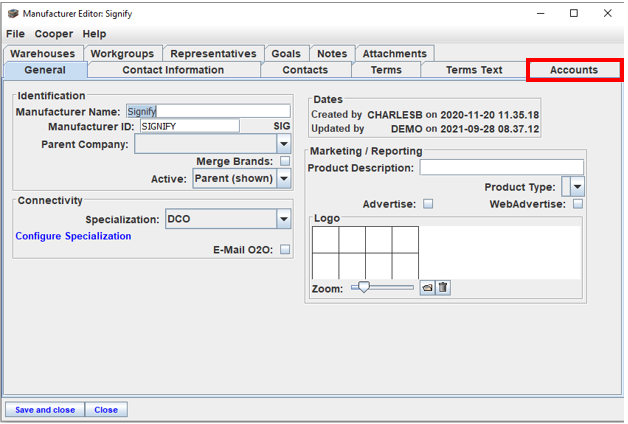Click the CHARLESB creator name

pyautogui.click(x=395, y=115)
